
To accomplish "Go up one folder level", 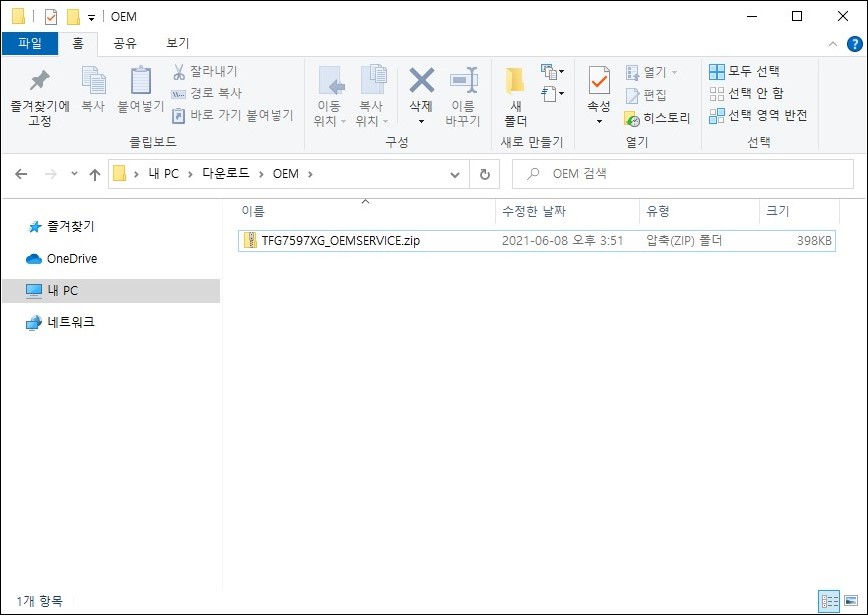I will tap(95, 175).
